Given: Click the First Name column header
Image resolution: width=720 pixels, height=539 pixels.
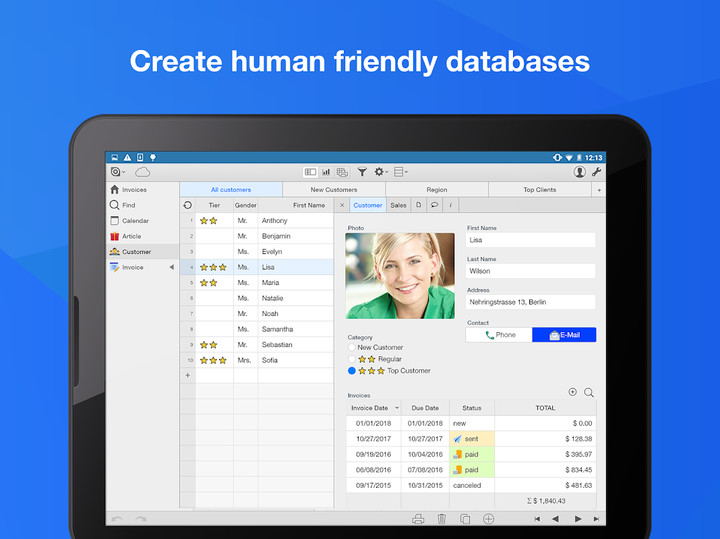Looking at the screenshot, I should (x=296, y=205).
